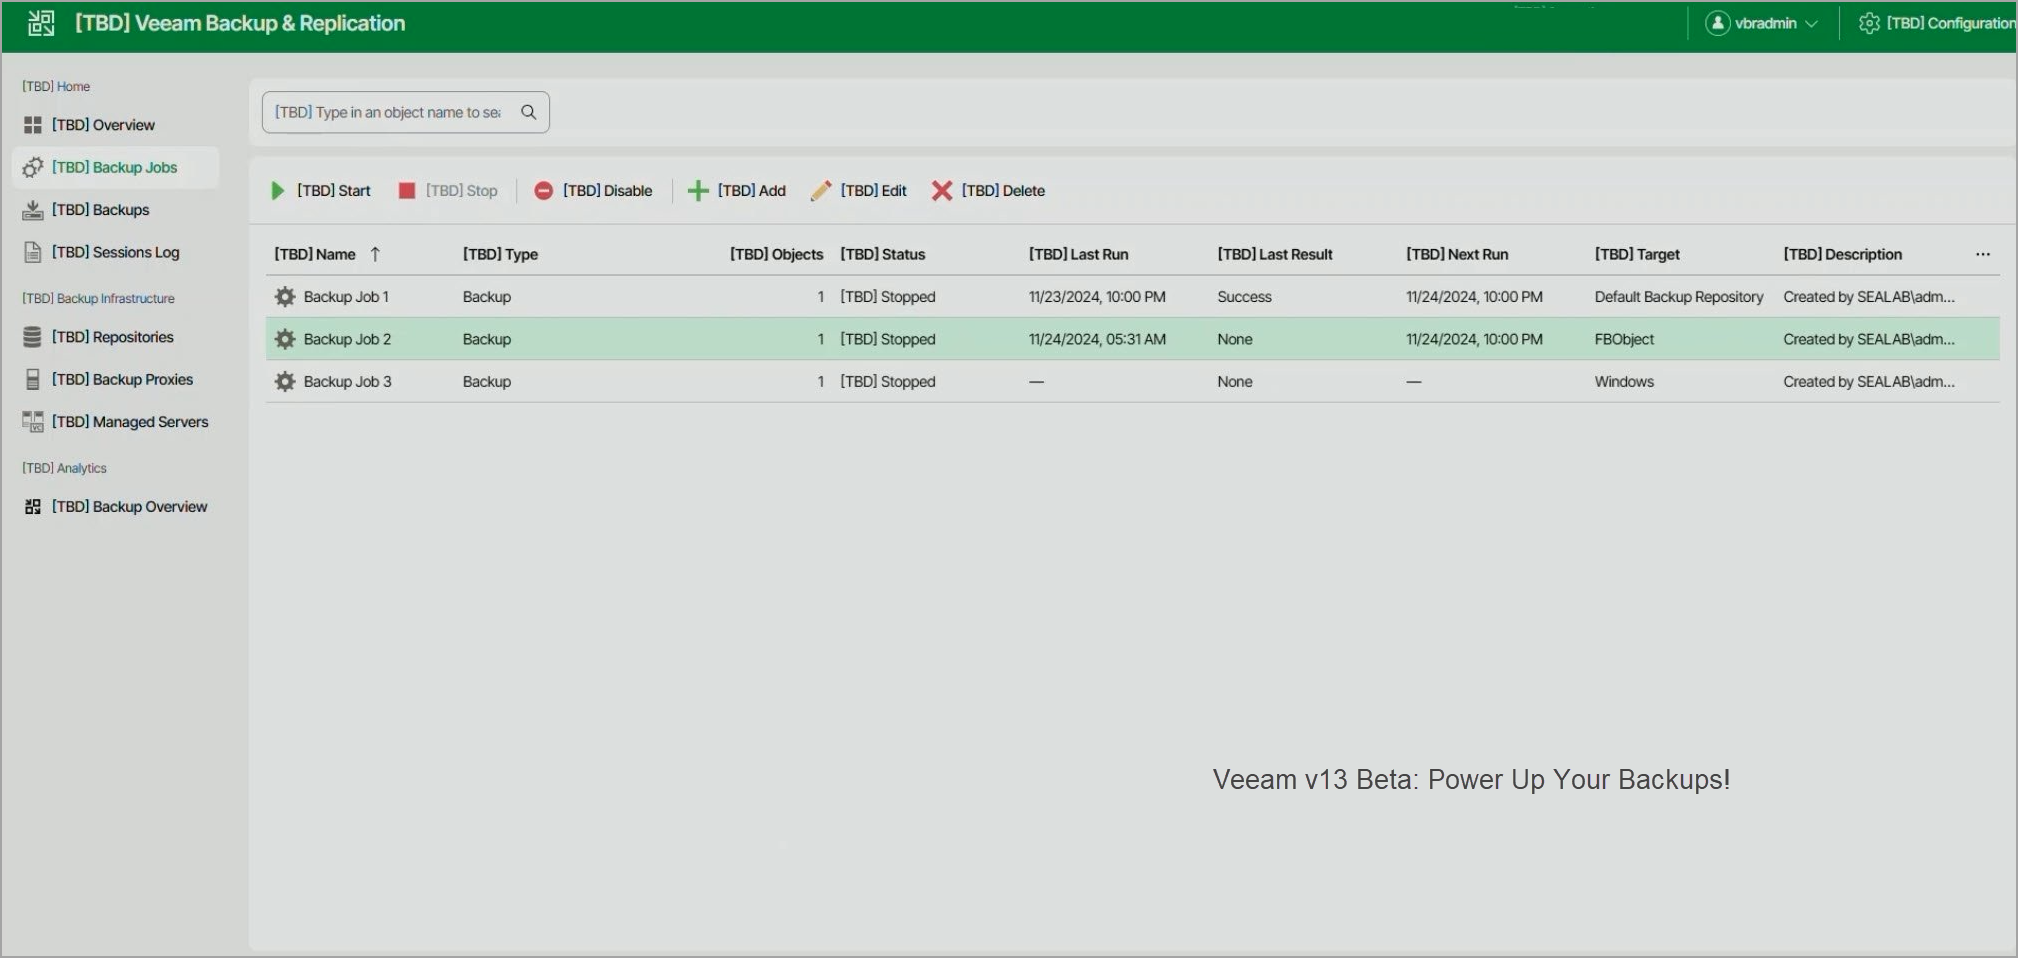
Task: Select the Backup Job 1 row name
Action: [x=346, y=297]
